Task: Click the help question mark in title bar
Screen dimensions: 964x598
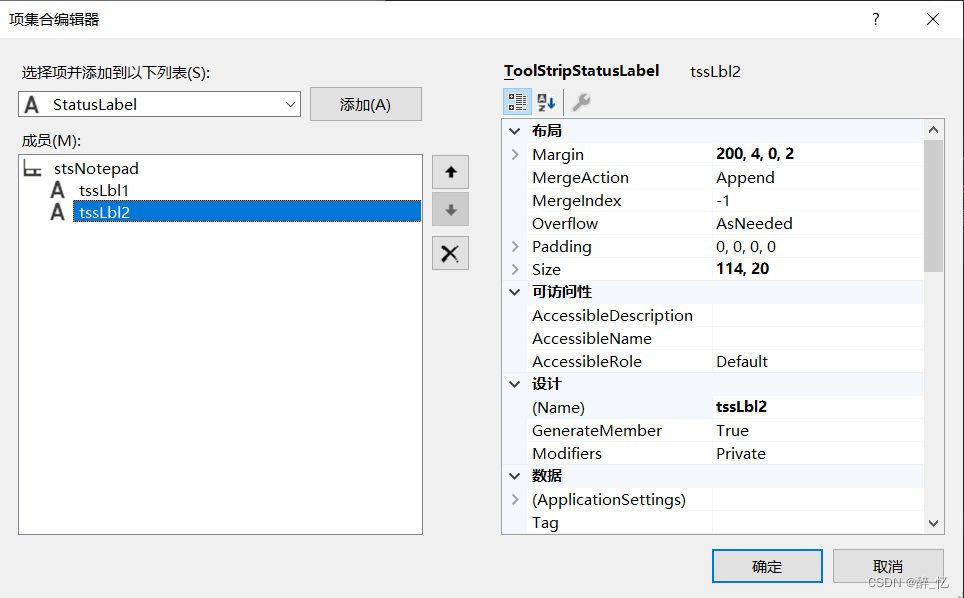Action: point(876,19)
